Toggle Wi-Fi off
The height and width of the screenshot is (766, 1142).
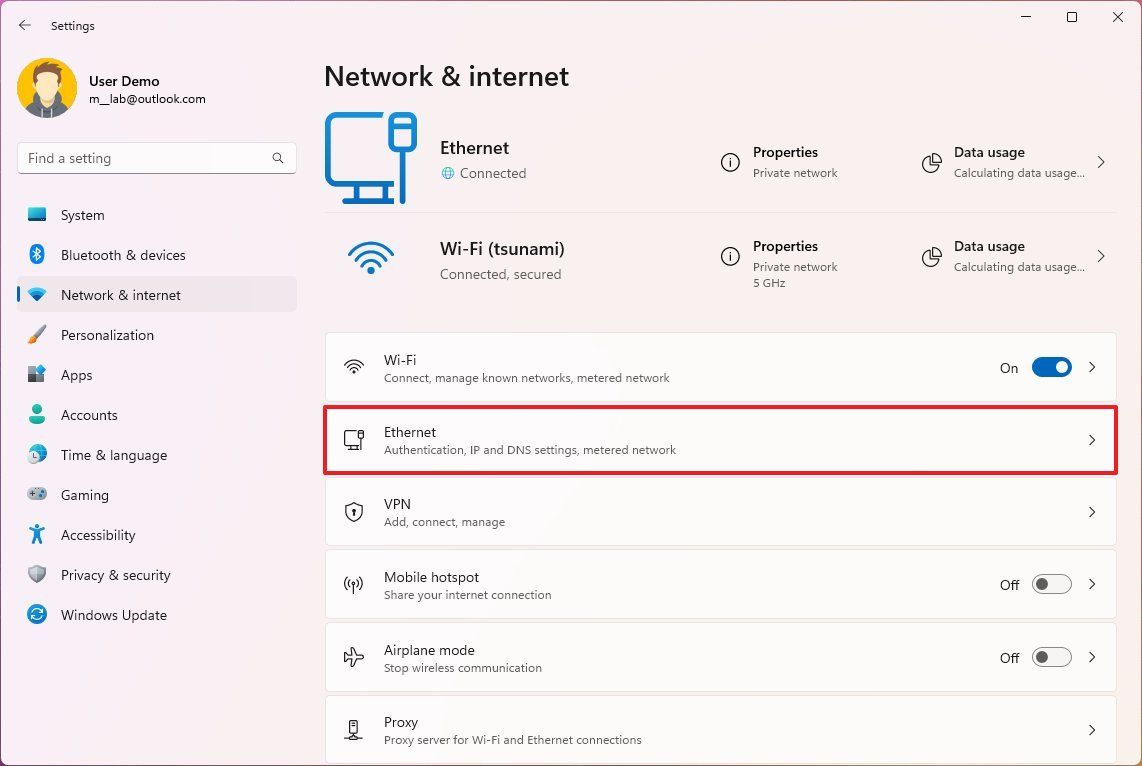(x=1051, y=367)
